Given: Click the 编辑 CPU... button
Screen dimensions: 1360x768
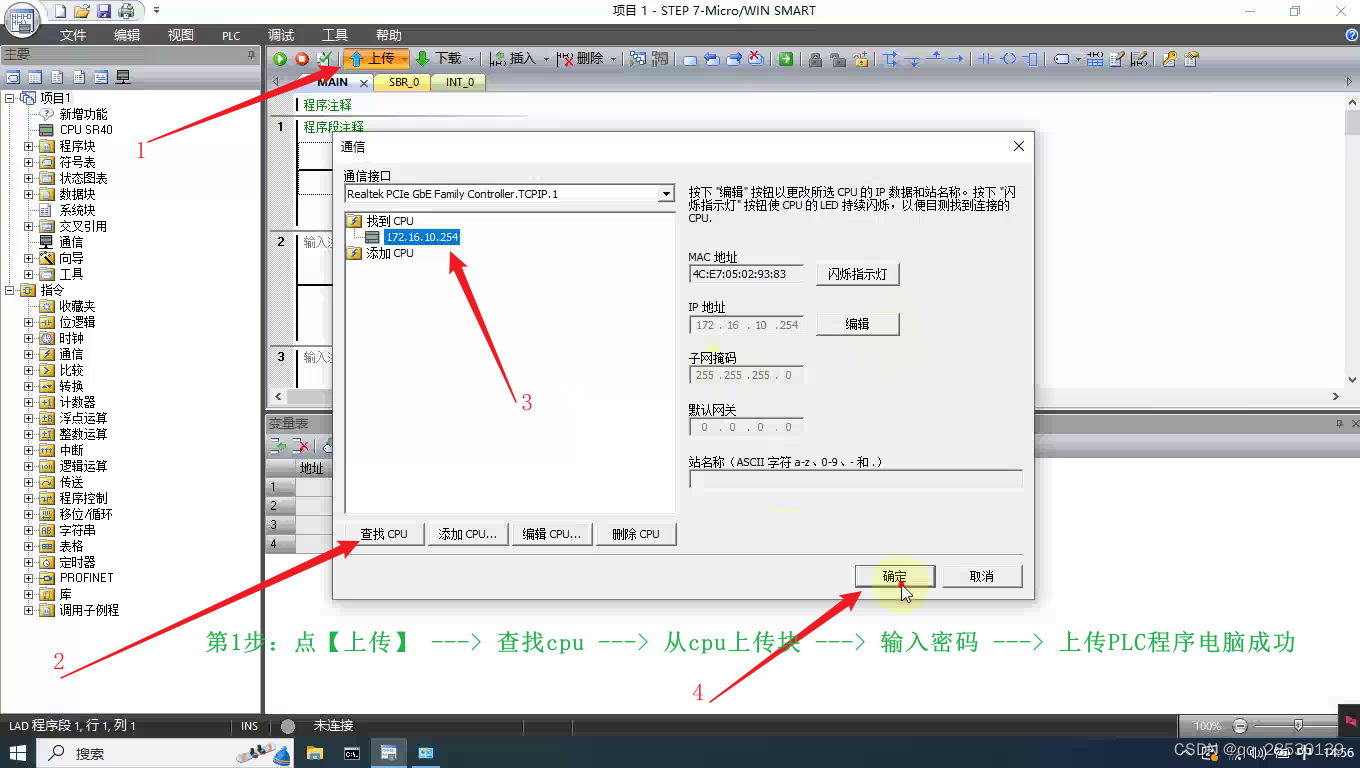Looking at the screenshot, I should pos(552,534).
